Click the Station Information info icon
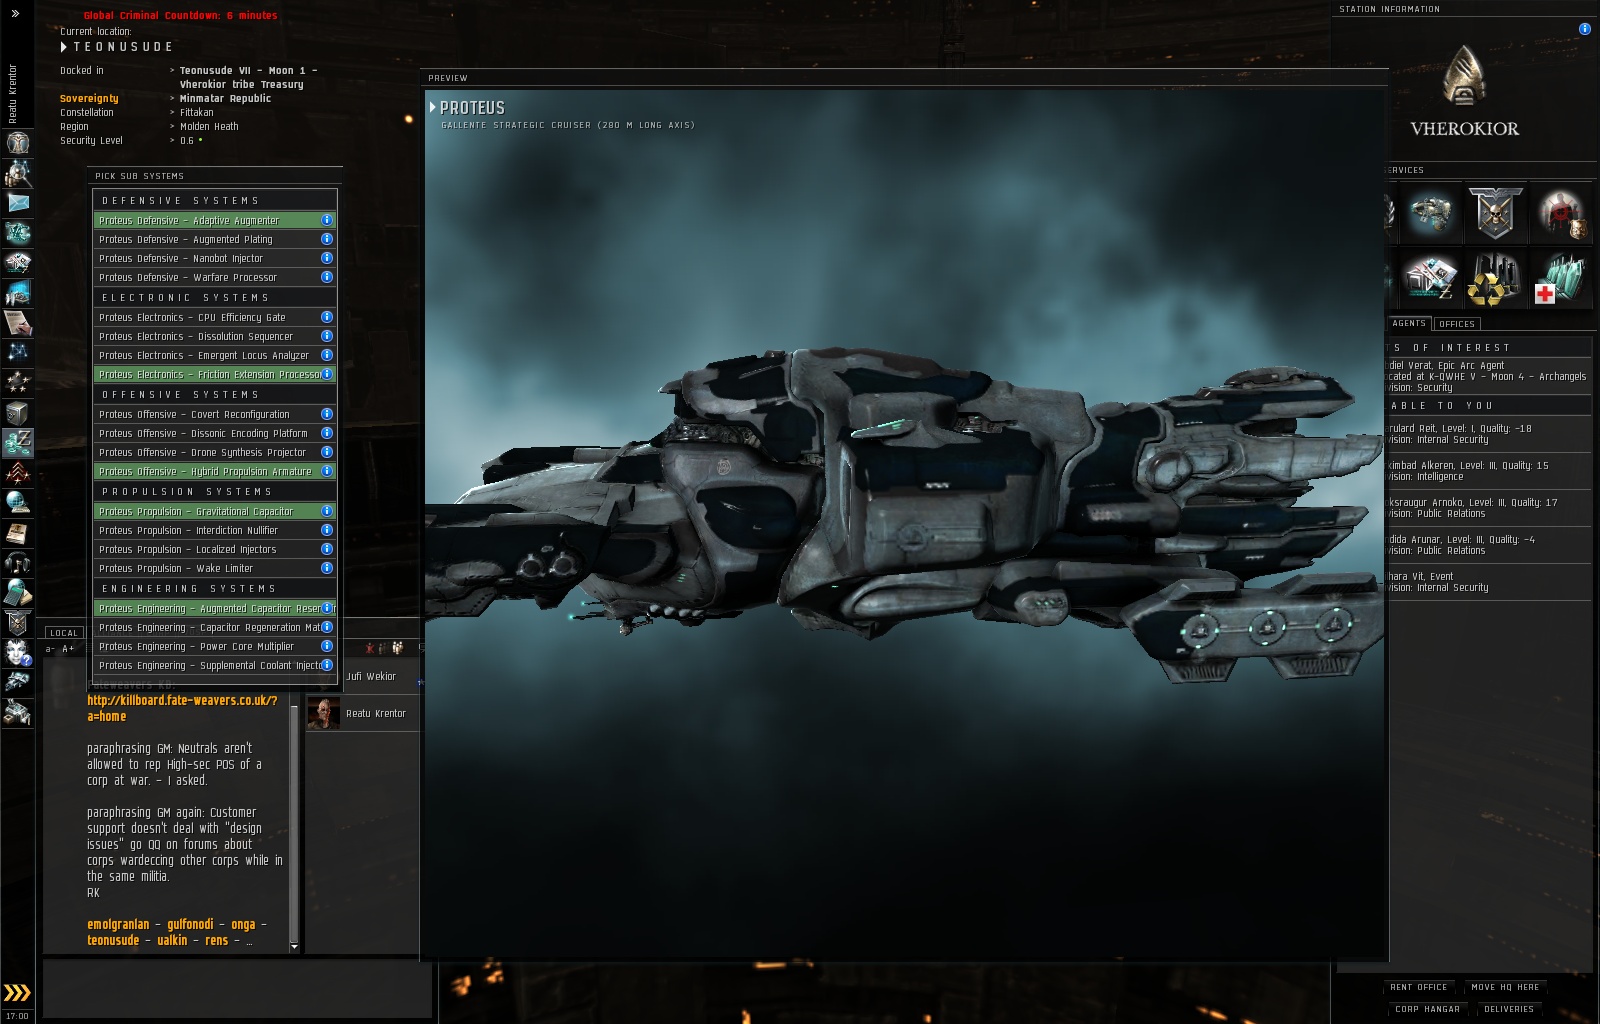The width and height of the screenshot is (1600, 1024). tap(1585, 29)
